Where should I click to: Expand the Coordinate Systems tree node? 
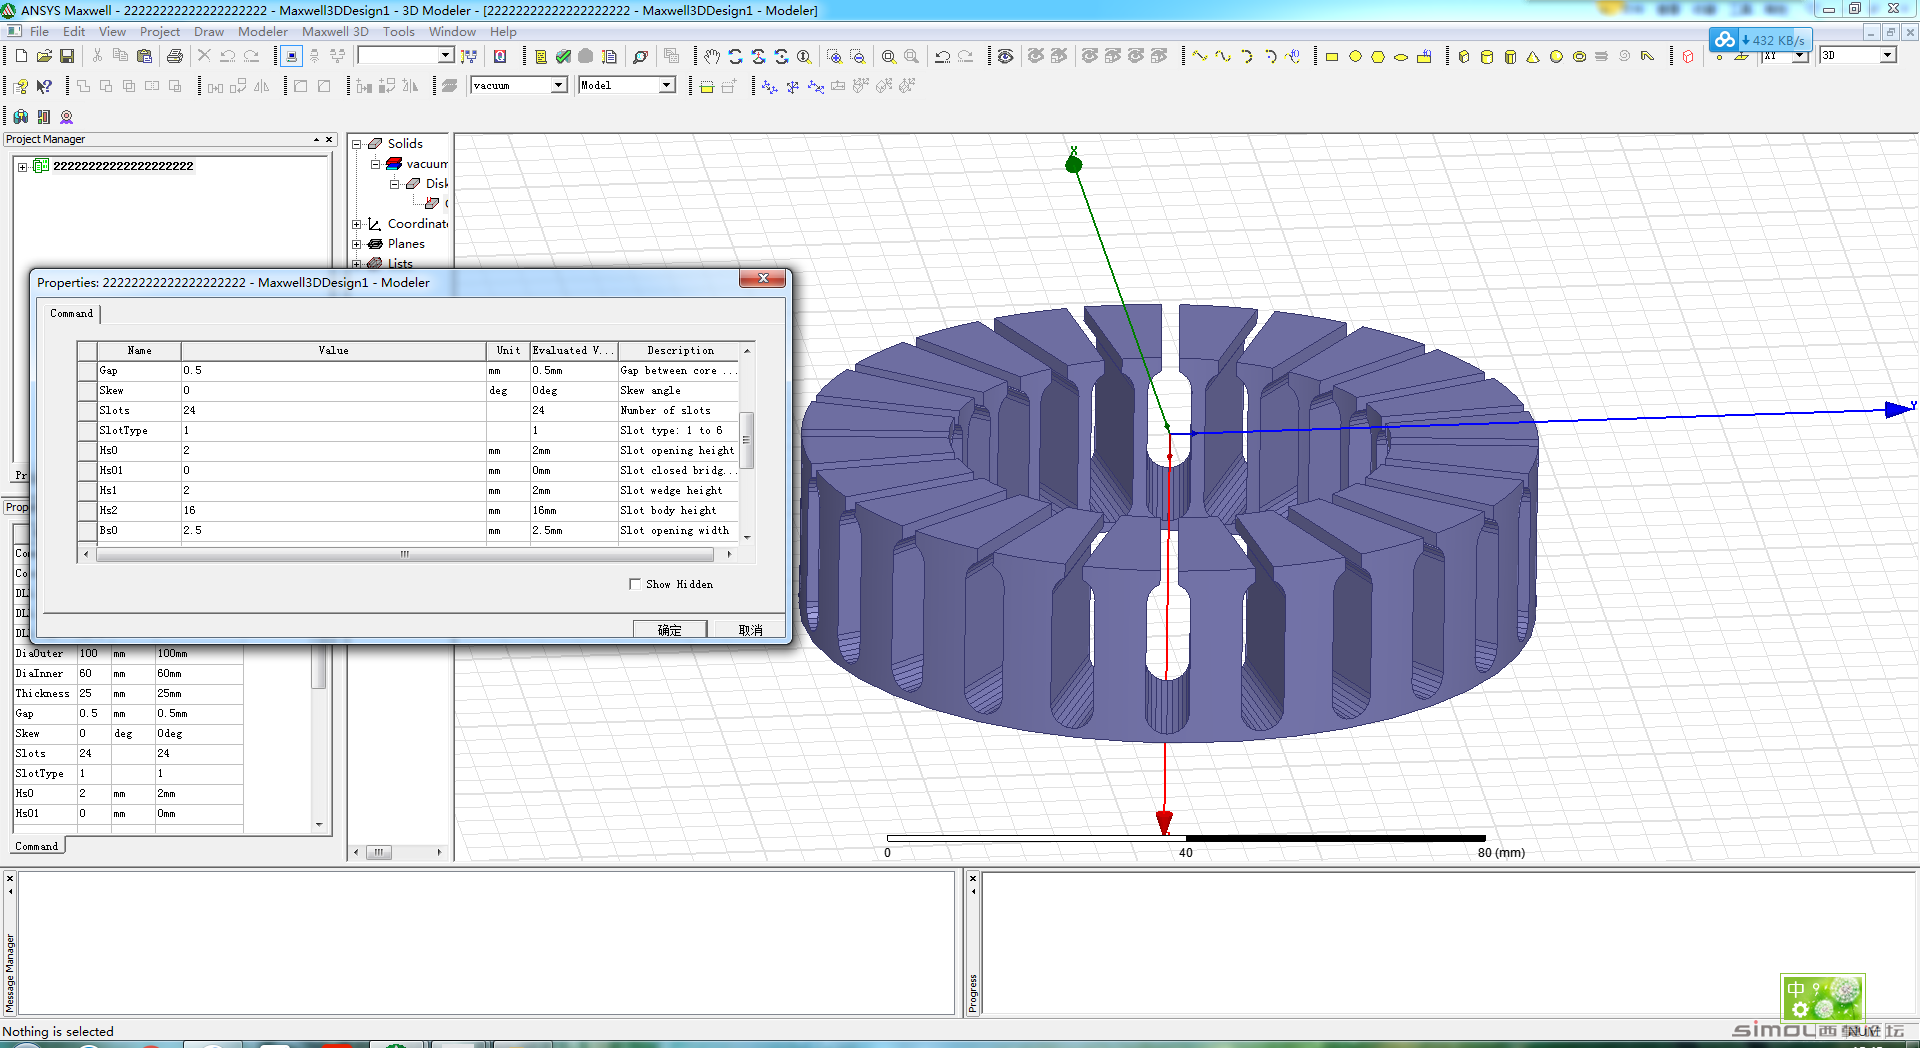[356, 224]
